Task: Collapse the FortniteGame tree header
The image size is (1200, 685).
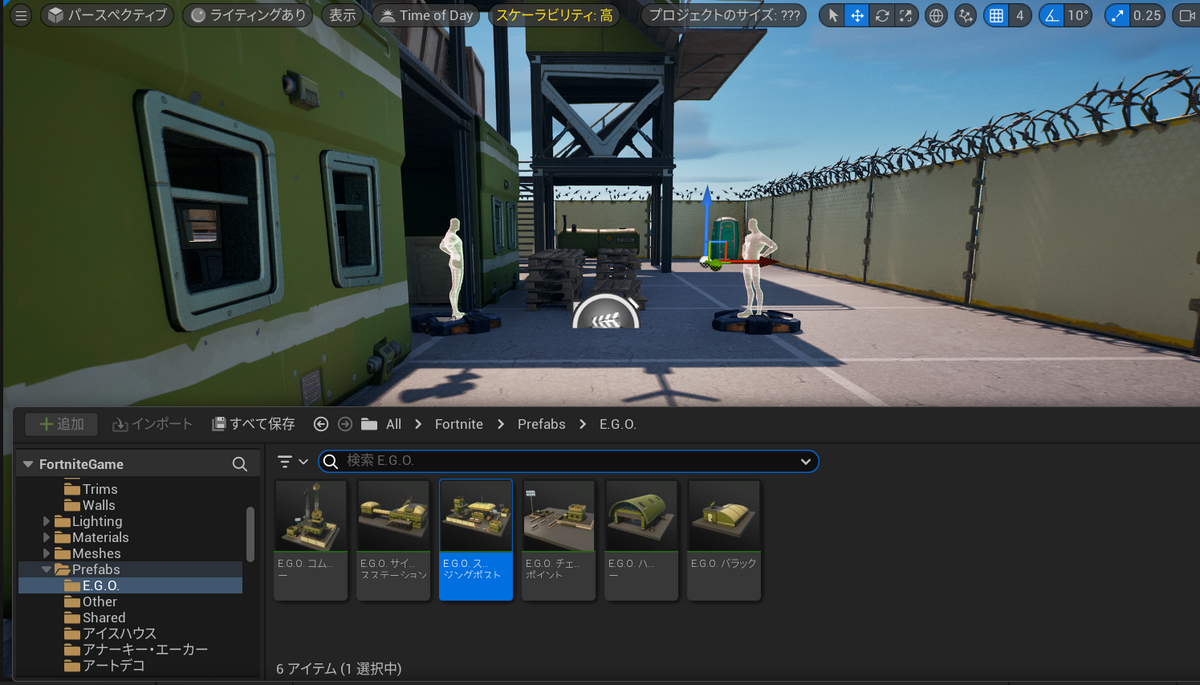Action: (28, 464)
